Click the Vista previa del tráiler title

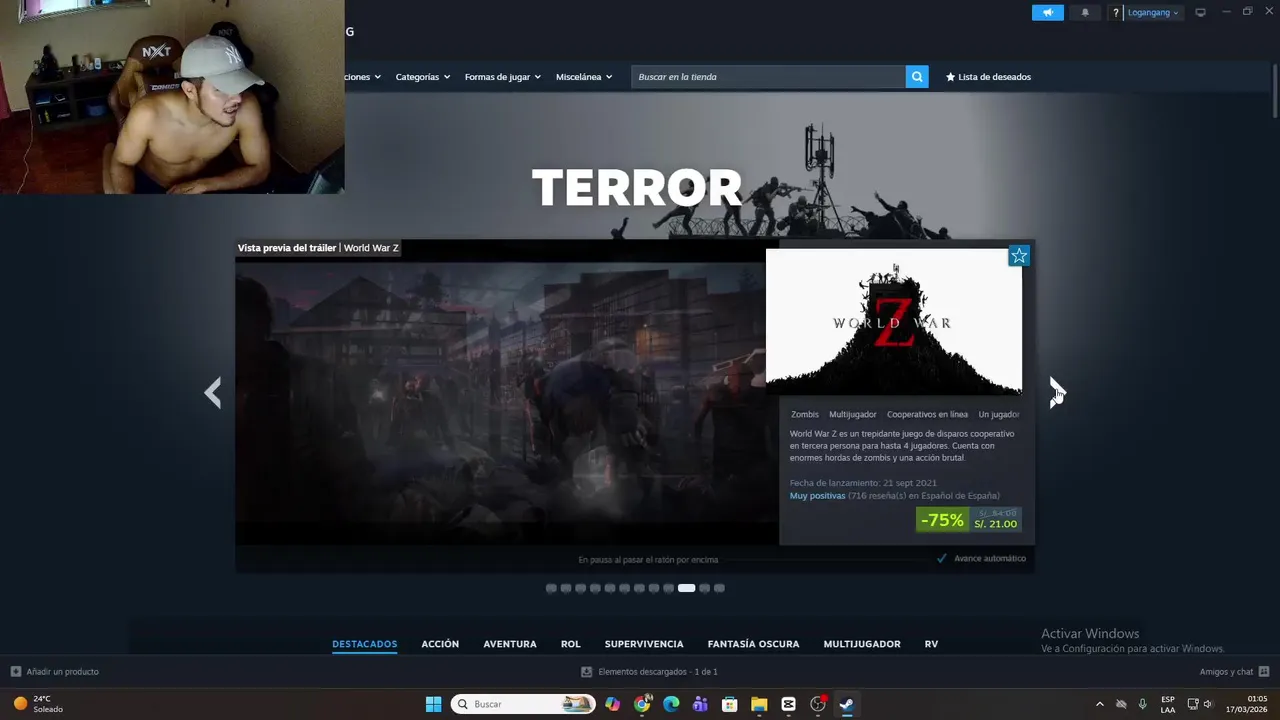coord(287,248)
